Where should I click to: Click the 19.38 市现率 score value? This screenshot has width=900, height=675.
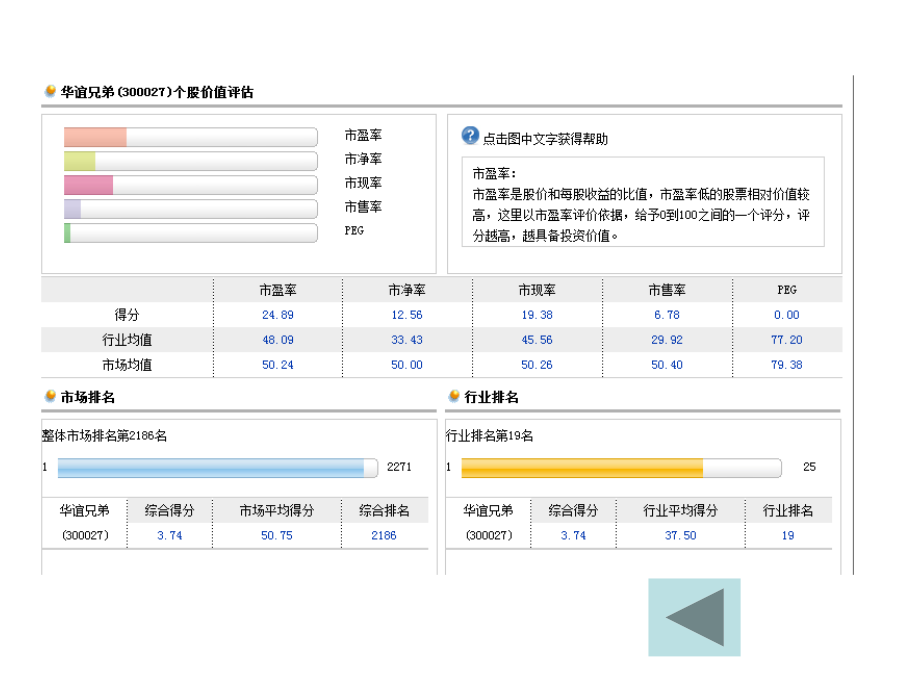[x=537, y=315]
